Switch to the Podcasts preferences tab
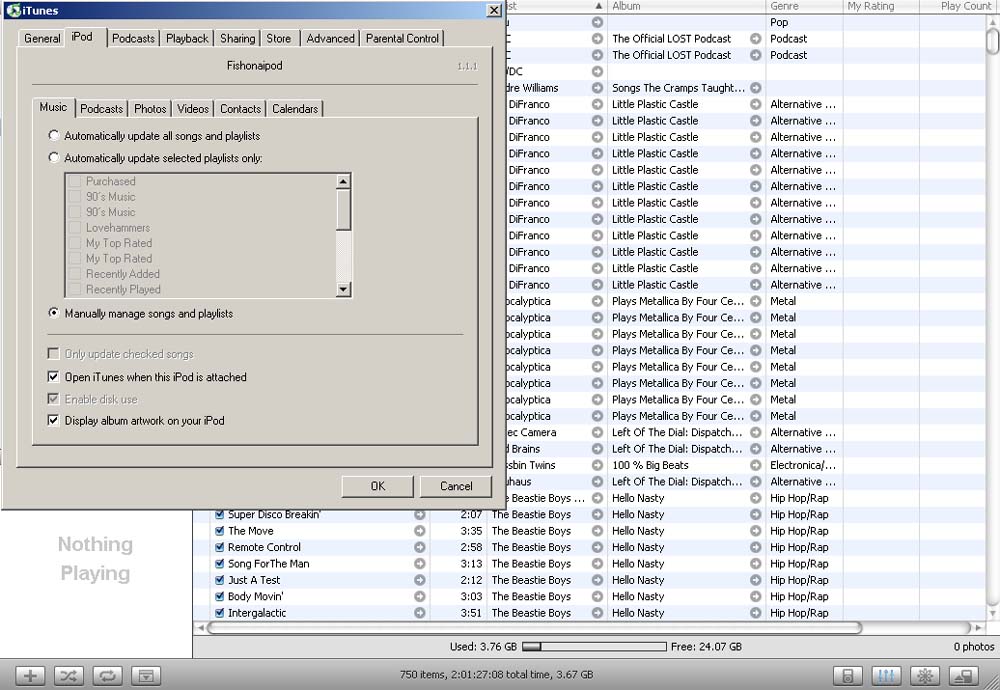 tap(133, 38)
